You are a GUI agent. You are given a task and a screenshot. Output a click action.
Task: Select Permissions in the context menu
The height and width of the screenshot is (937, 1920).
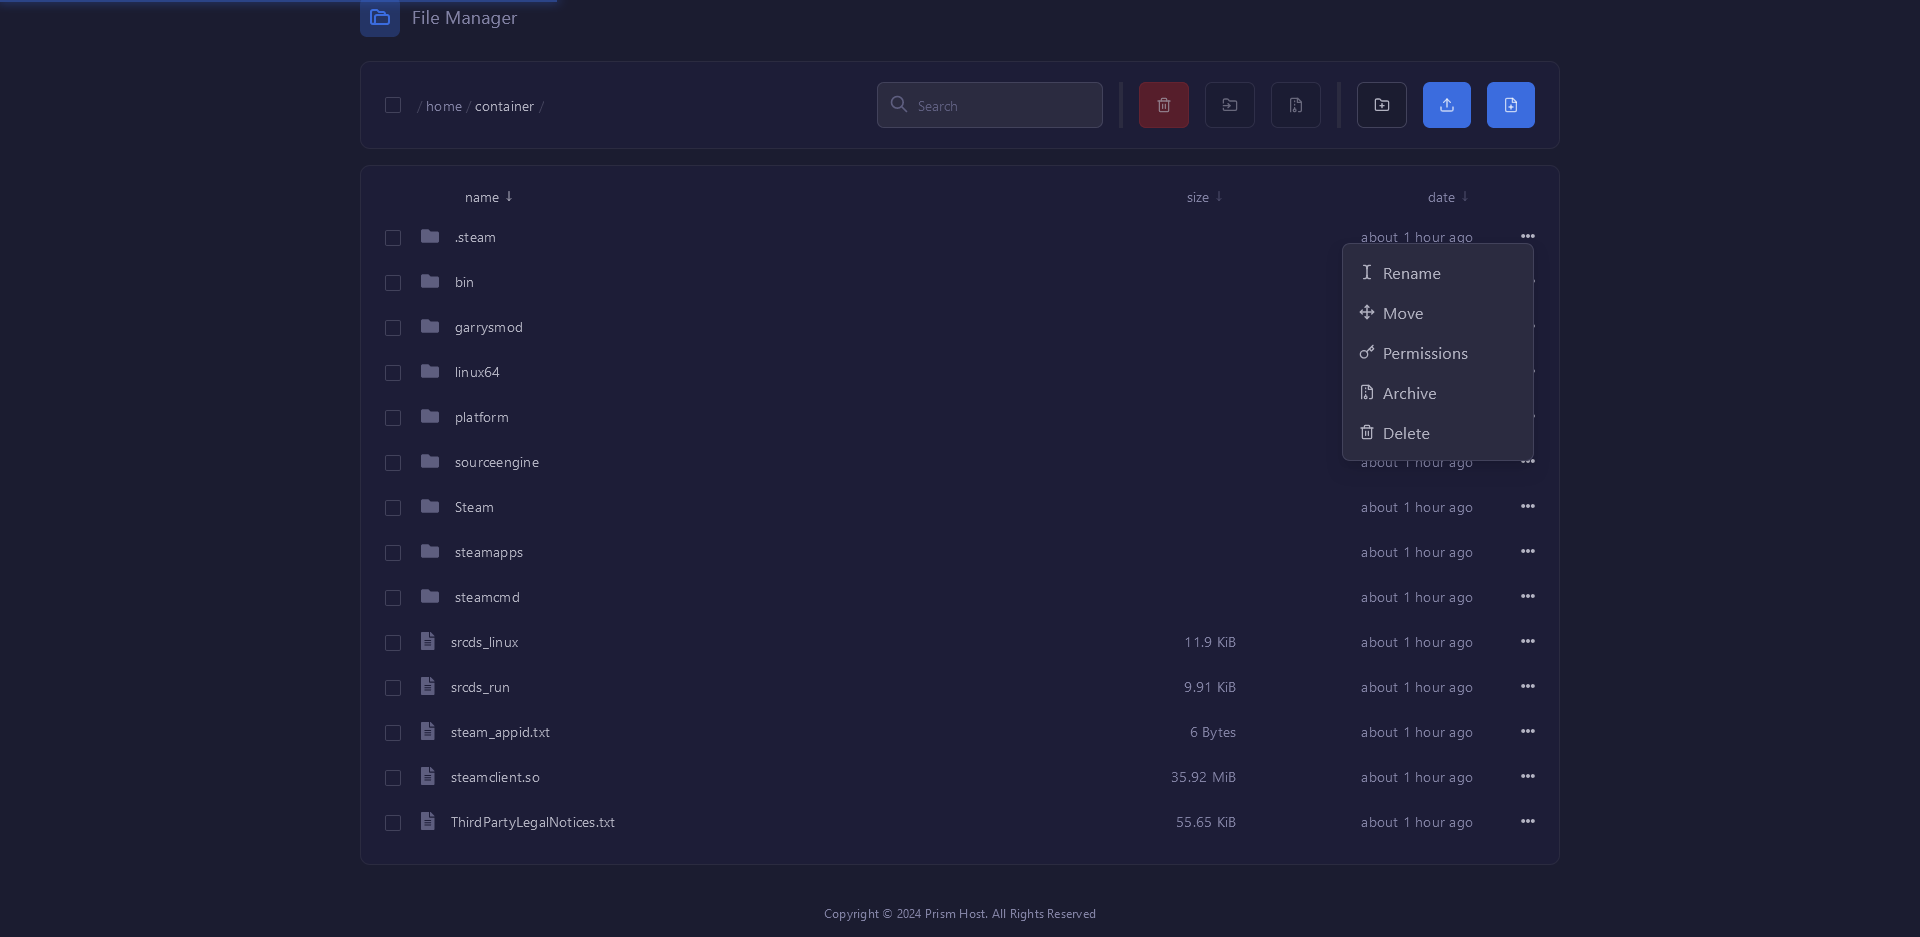click(x=1424, y=353)
